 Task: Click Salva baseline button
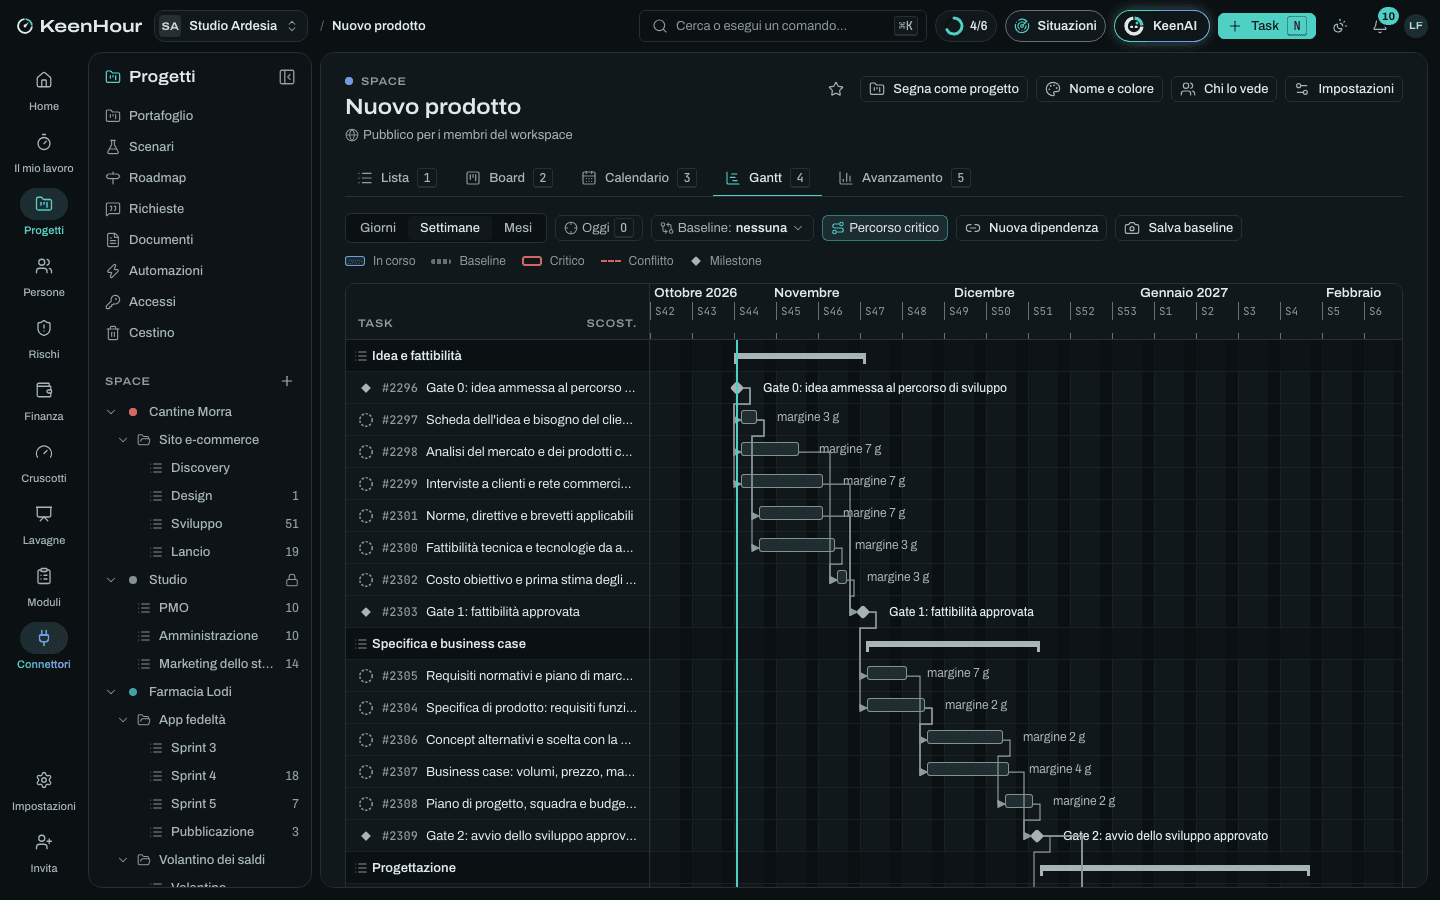(x=1179, y=228)
